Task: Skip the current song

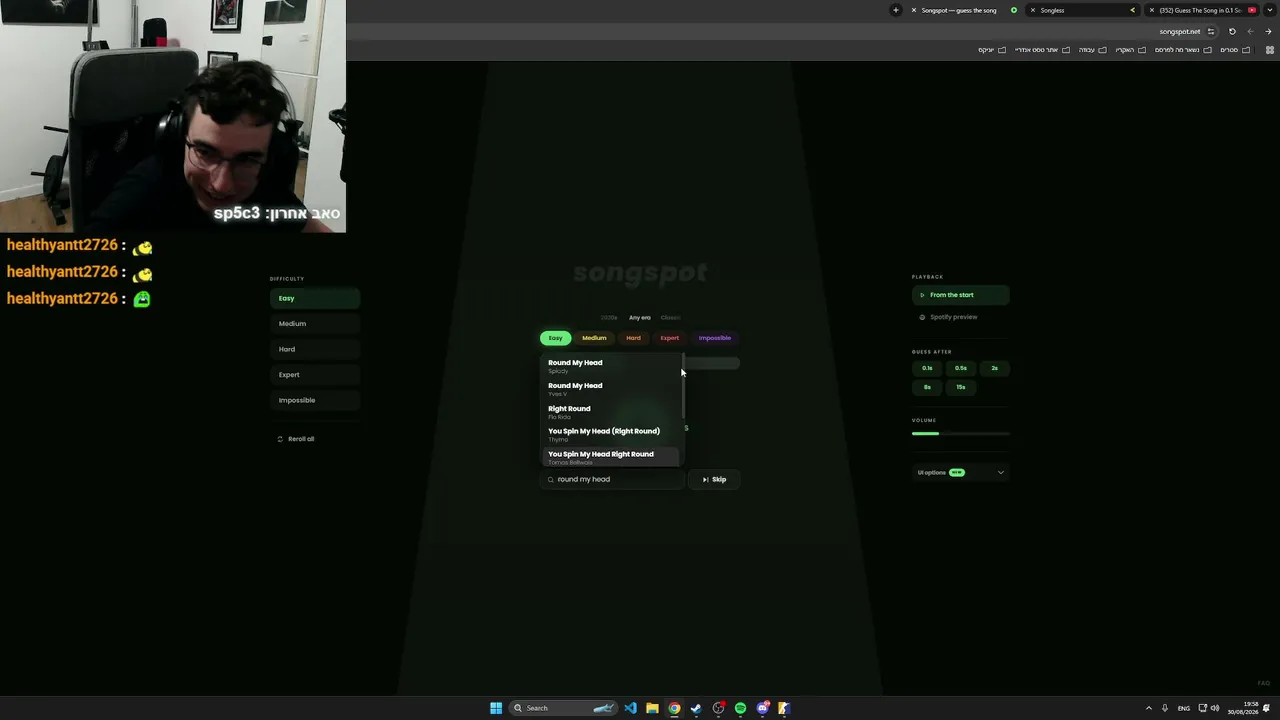Action: (x=714, y=479)
